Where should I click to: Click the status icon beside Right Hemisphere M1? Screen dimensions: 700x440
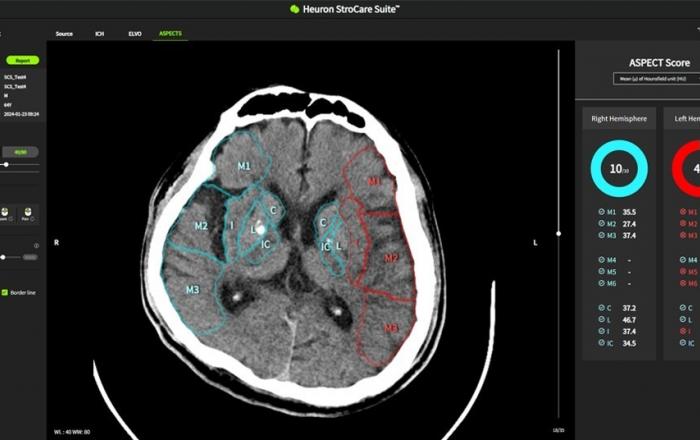pyautogui.click(x=601, y=212)
